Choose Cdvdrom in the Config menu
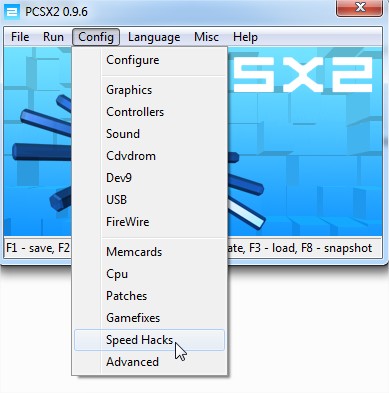 click(149, 156)
